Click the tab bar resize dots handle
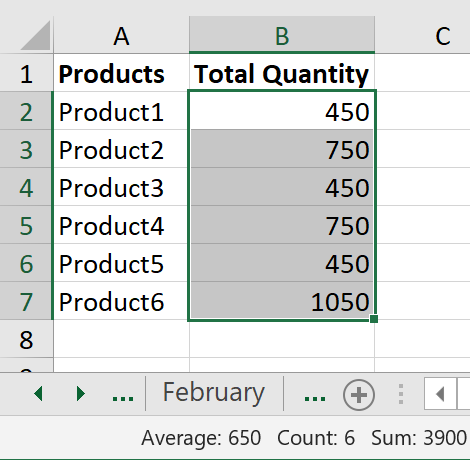 point(401,394)
